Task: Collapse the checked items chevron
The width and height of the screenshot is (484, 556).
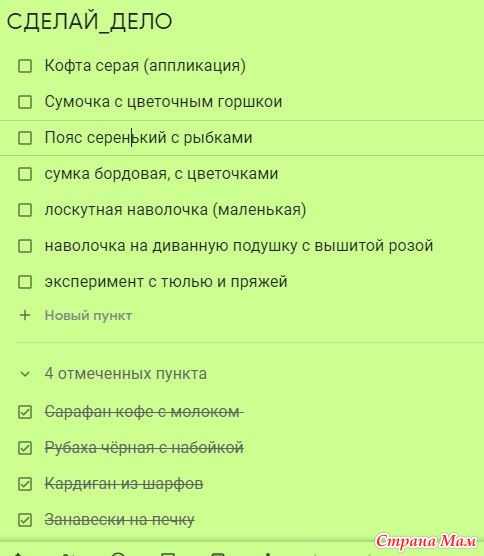Action: 25,374
